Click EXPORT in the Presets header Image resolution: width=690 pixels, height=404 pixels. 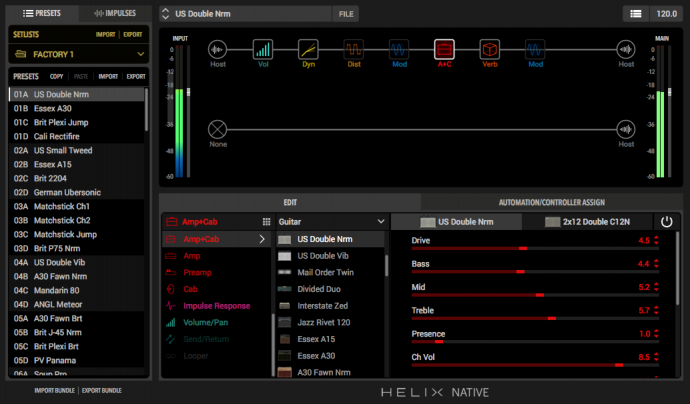(136, 76)
